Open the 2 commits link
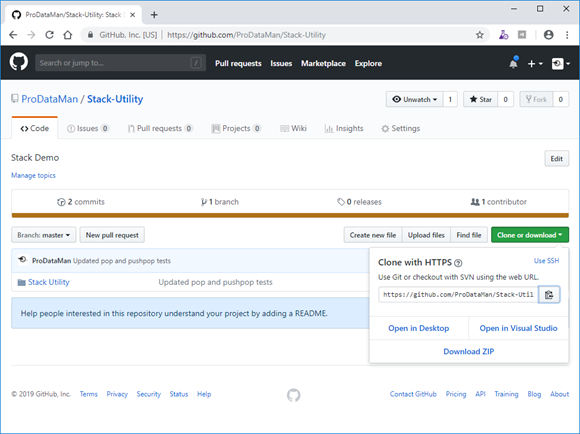 coord(81,202)
